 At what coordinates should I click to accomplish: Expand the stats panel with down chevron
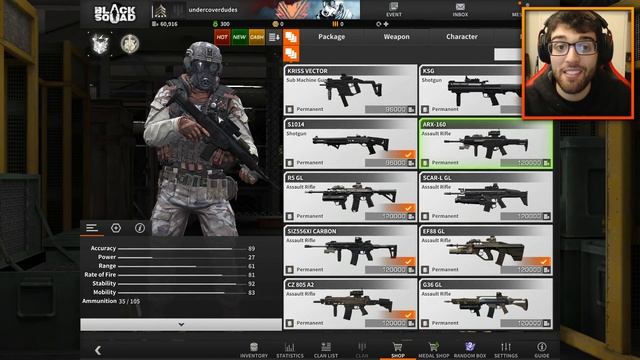click(181, 324)
